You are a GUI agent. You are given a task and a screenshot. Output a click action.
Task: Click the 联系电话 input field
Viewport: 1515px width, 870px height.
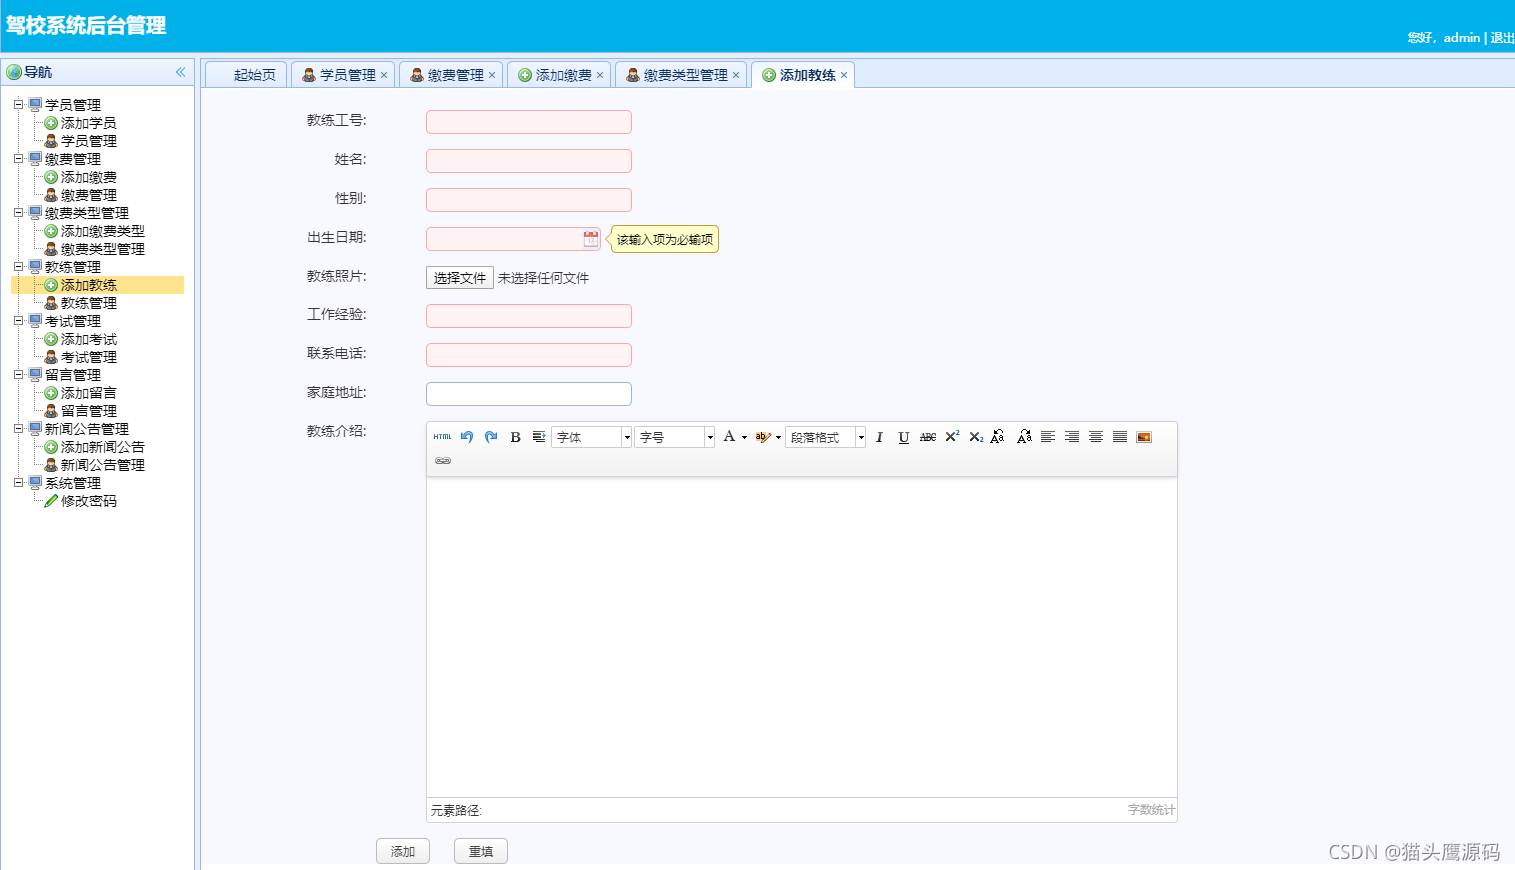tap(529, 355)
